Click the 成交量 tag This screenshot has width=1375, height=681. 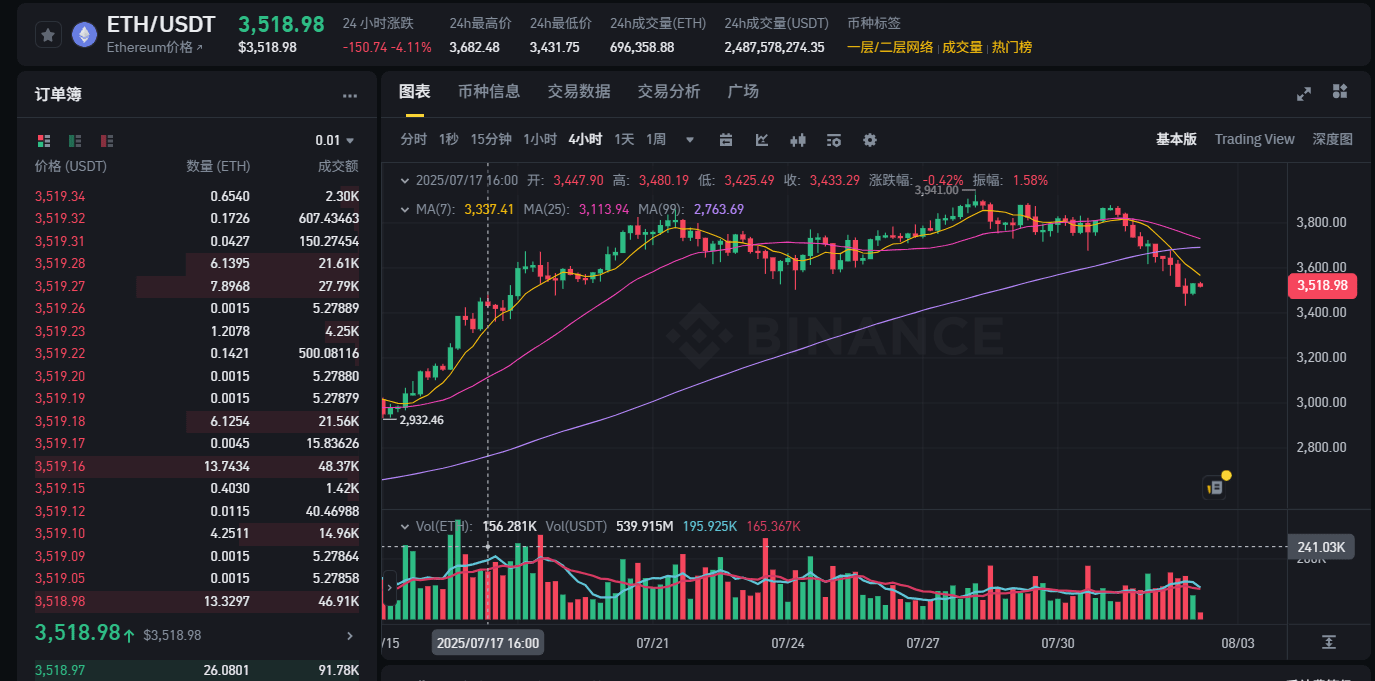point(962,47)
